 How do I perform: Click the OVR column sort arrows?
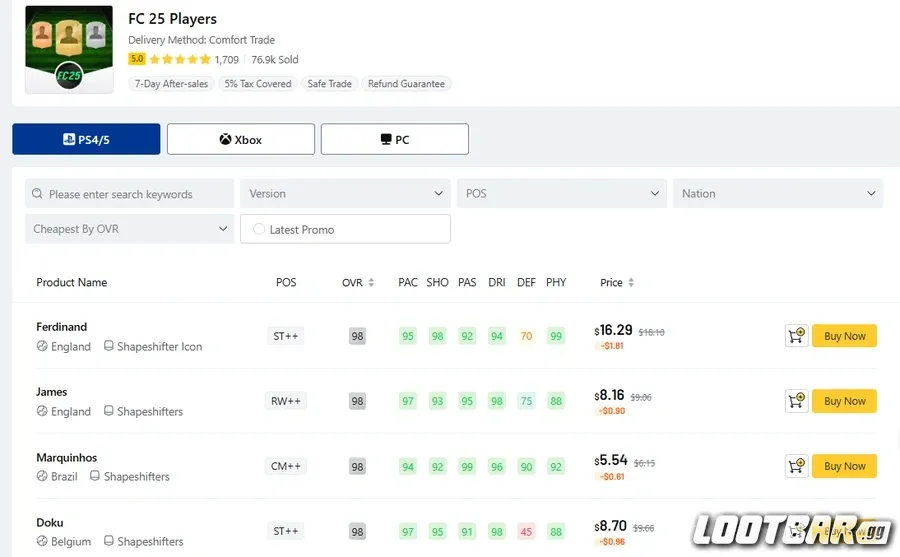tap(371, 283)
